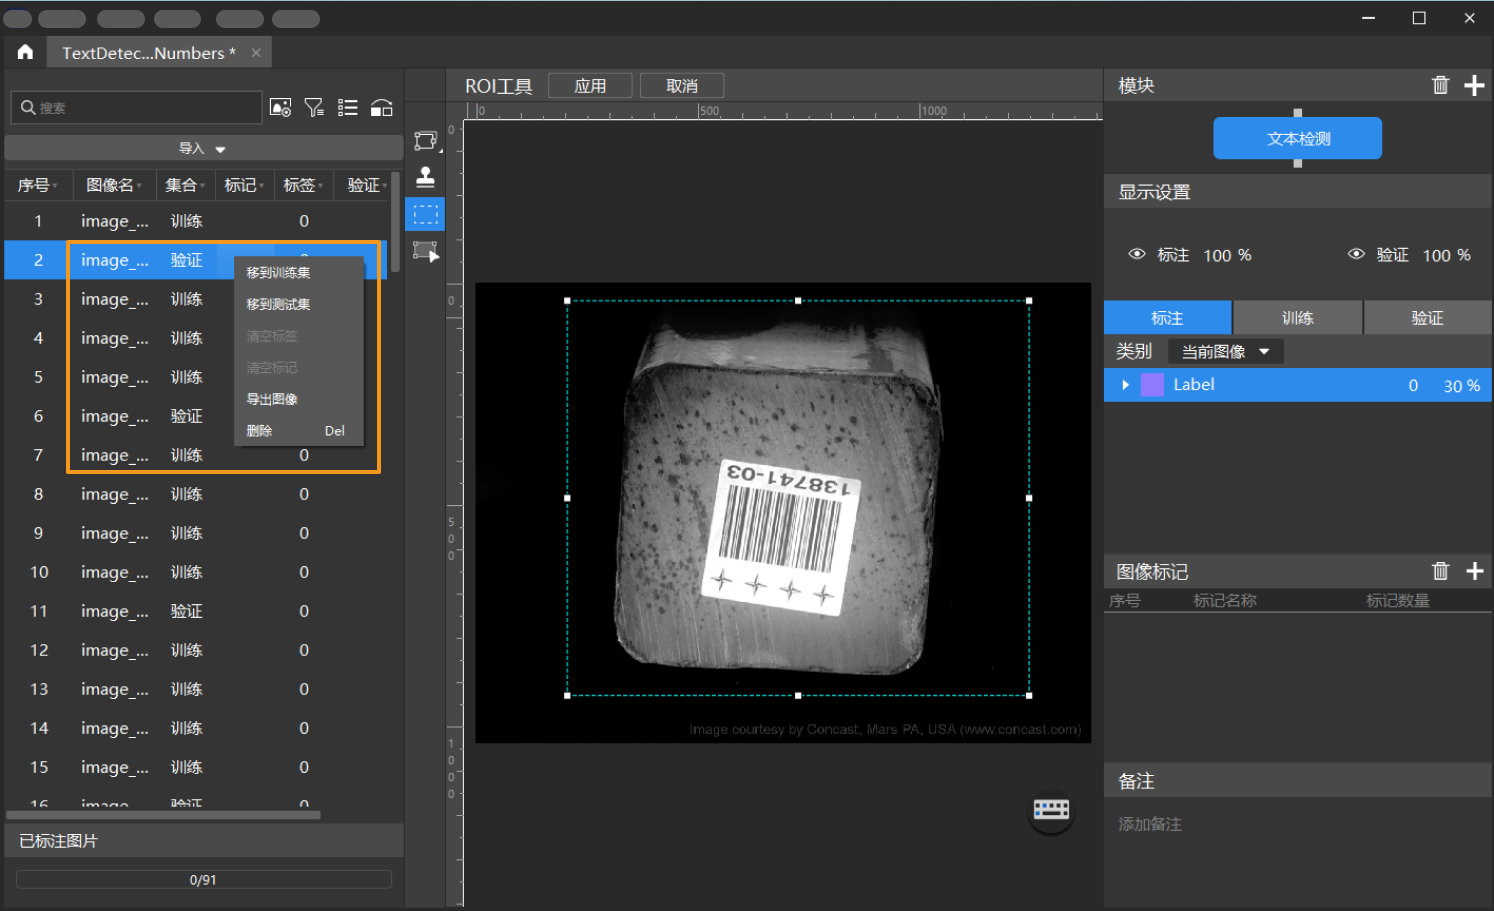The height and width of the screenshot is (911, 1494).
Task: Click the 标注 opacity 100 % value
Action: pyautogui.click(x=1227, y=255)
